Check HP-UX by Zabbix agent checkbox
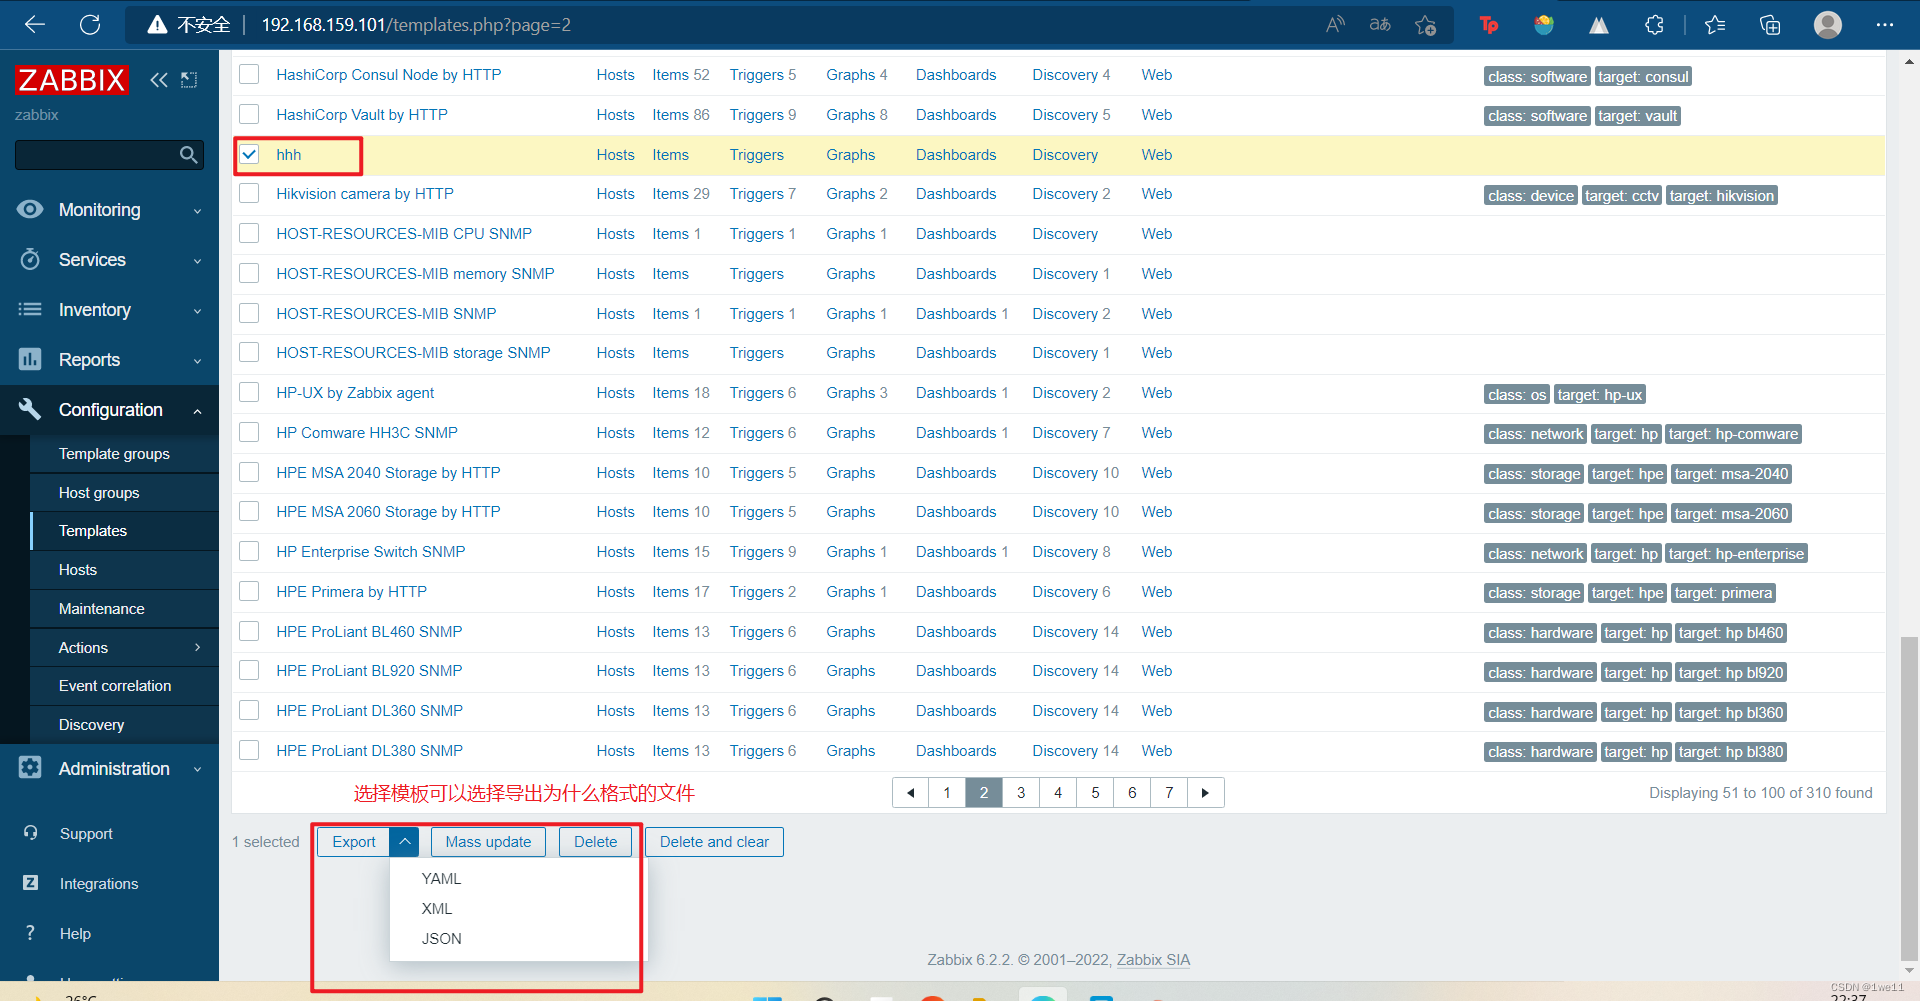This screenshot has width=1920, height=1001. click(x=249, y=392)
